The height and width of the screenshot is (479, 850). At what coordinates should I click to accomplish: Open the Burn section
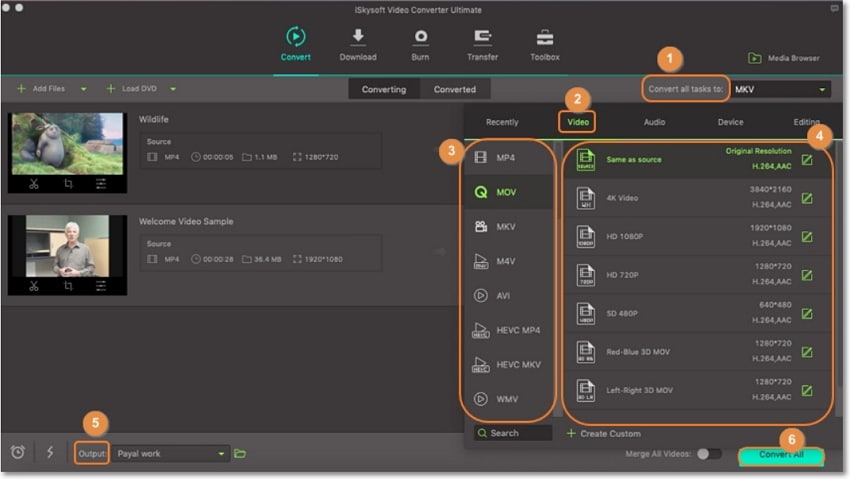coord(420,44)
